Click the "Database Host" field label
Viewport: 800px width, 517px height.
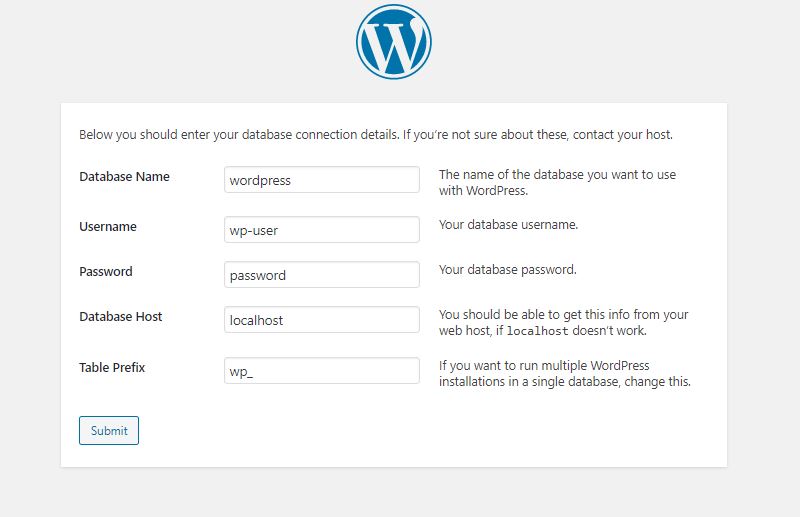pos(121,317)
